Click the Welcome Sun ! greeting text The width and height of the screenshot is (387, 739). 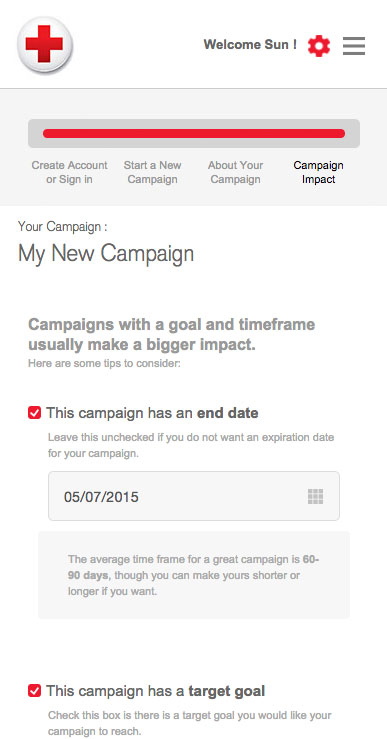[250, 45]
